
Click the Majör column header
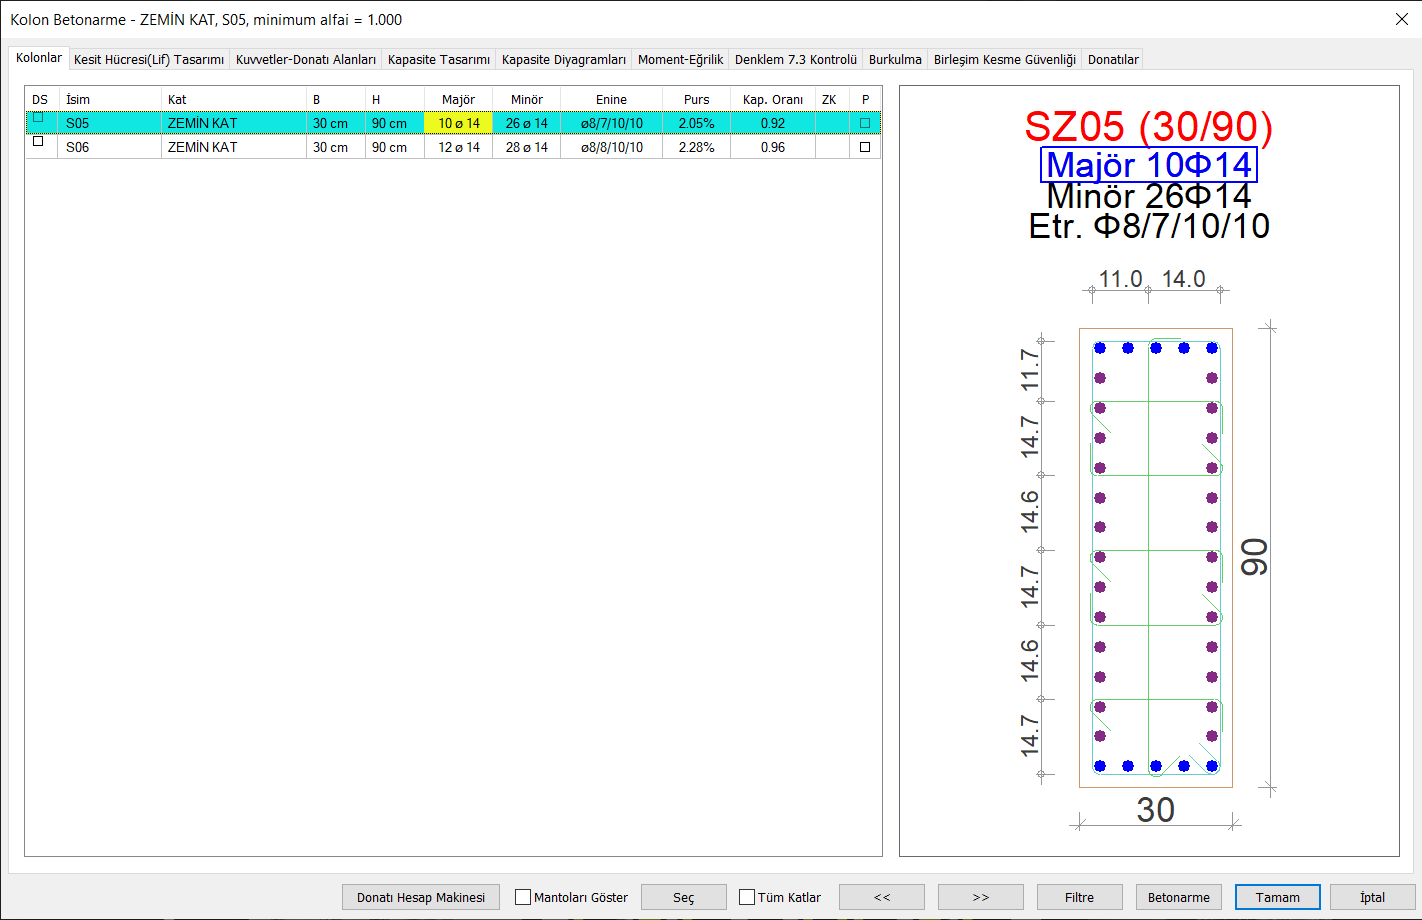(458, 99)
